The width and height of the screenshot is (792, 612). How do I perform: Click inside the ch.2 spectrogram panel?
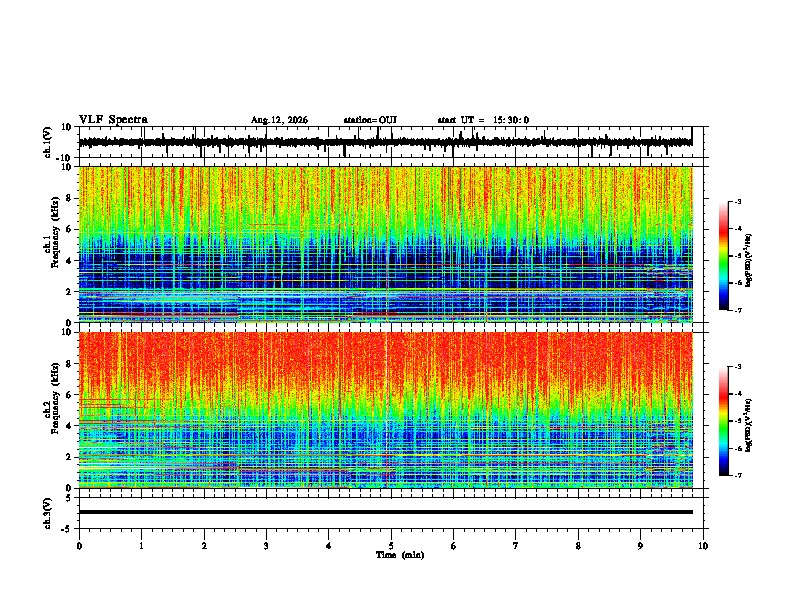pyautogui.click(x=386, y=410)
